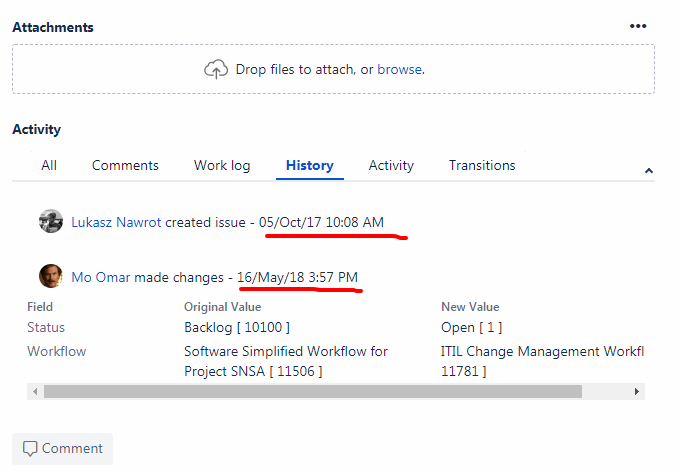Image resolution: width=681 pixels, height=472 pixels.
Task: Click the Attachments section heading
Action: coord(53,27)
